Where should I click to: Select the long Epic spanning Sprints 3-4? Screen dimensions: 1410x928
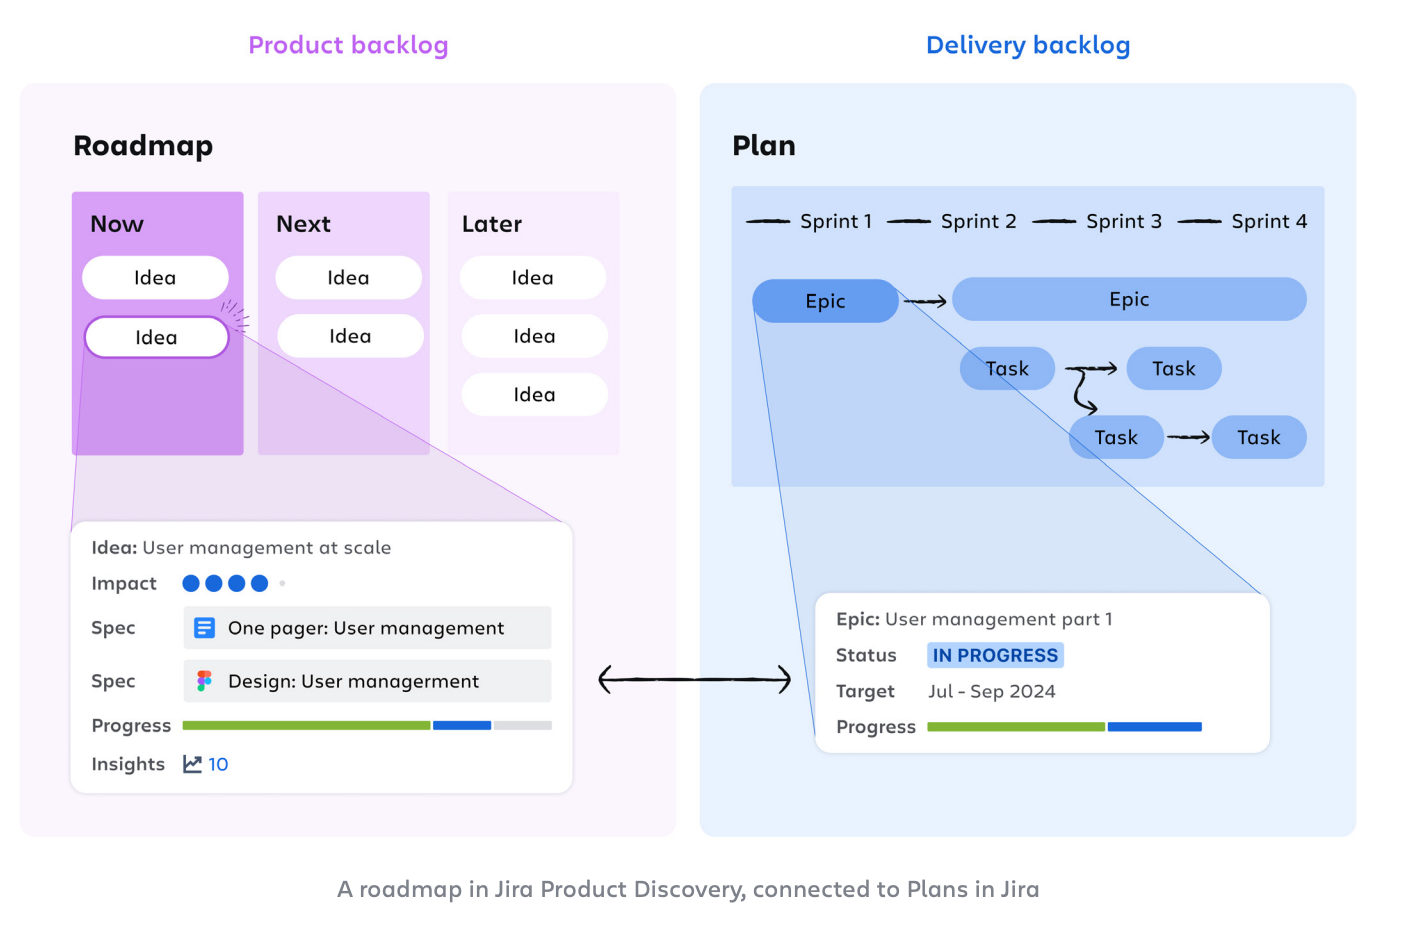[1128, 299]
